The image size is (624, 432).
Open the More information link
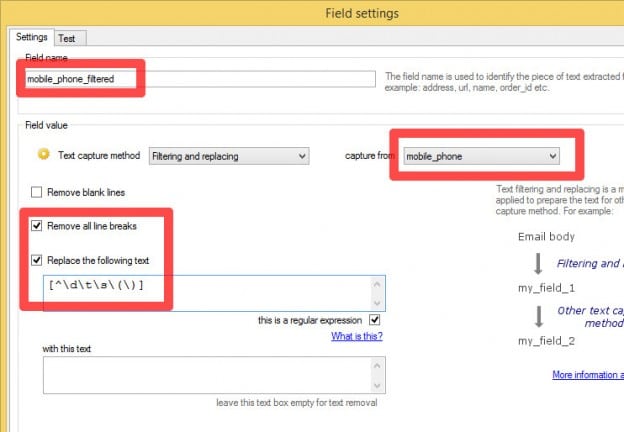point(588,375)
